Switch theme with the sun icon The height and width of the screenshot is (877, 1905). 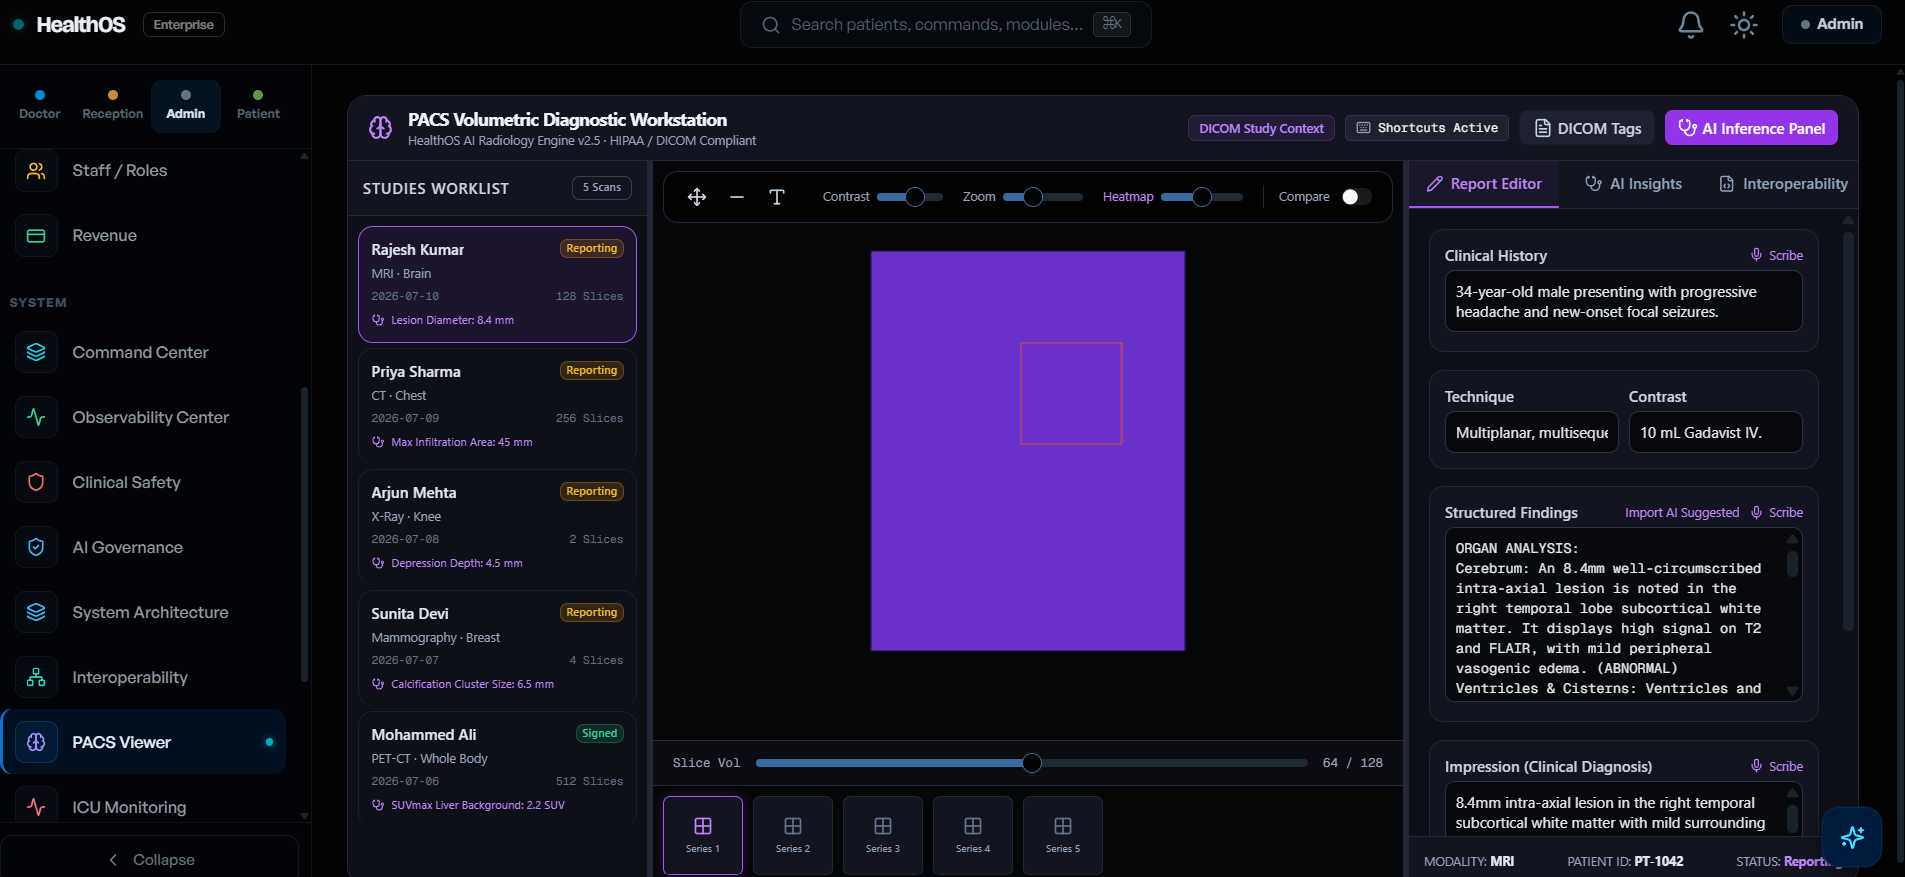[x=1744, y=24]
